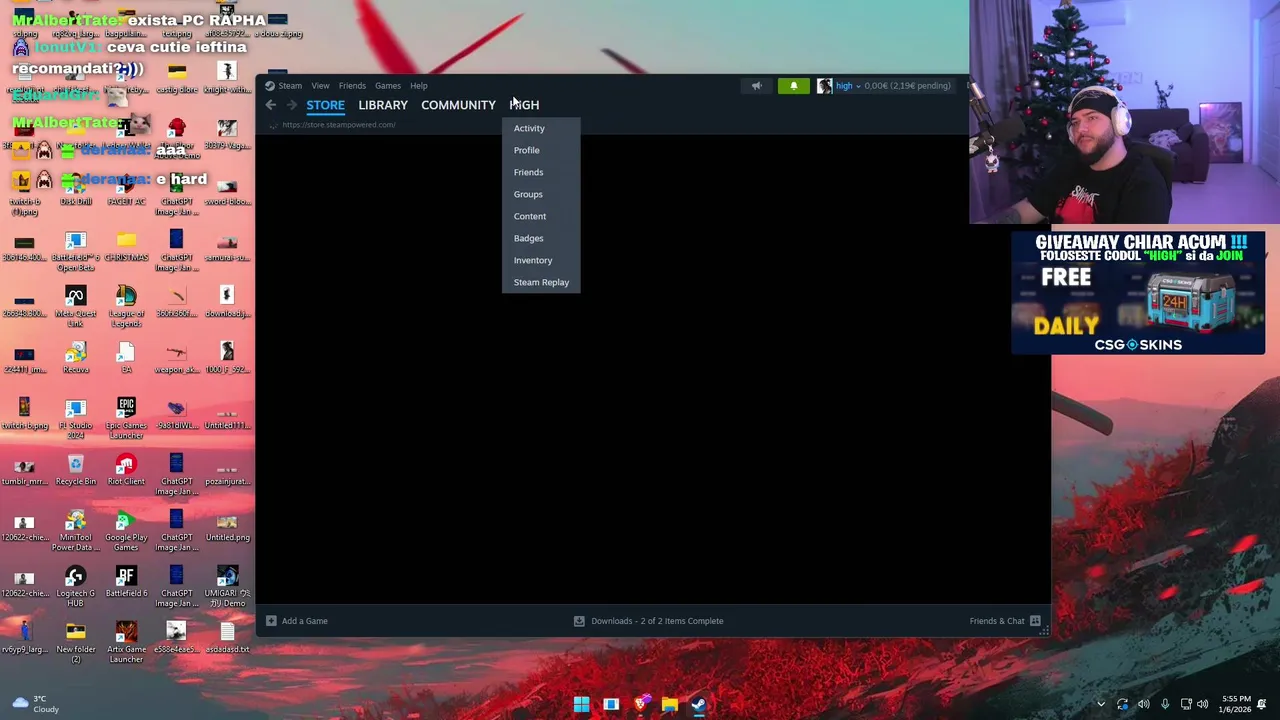Open the UMIGARI Demo shortcut
The height and width of the screenshot is (720, 1280).
tap(227, 587)
